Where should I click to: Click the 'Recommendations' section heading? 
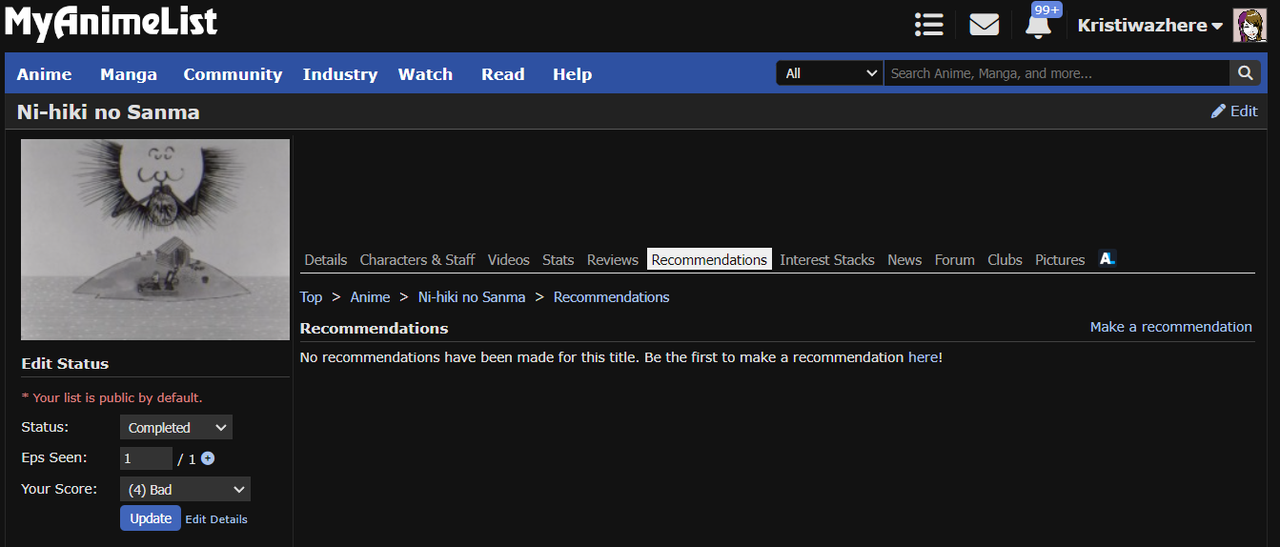pos(374,328)
